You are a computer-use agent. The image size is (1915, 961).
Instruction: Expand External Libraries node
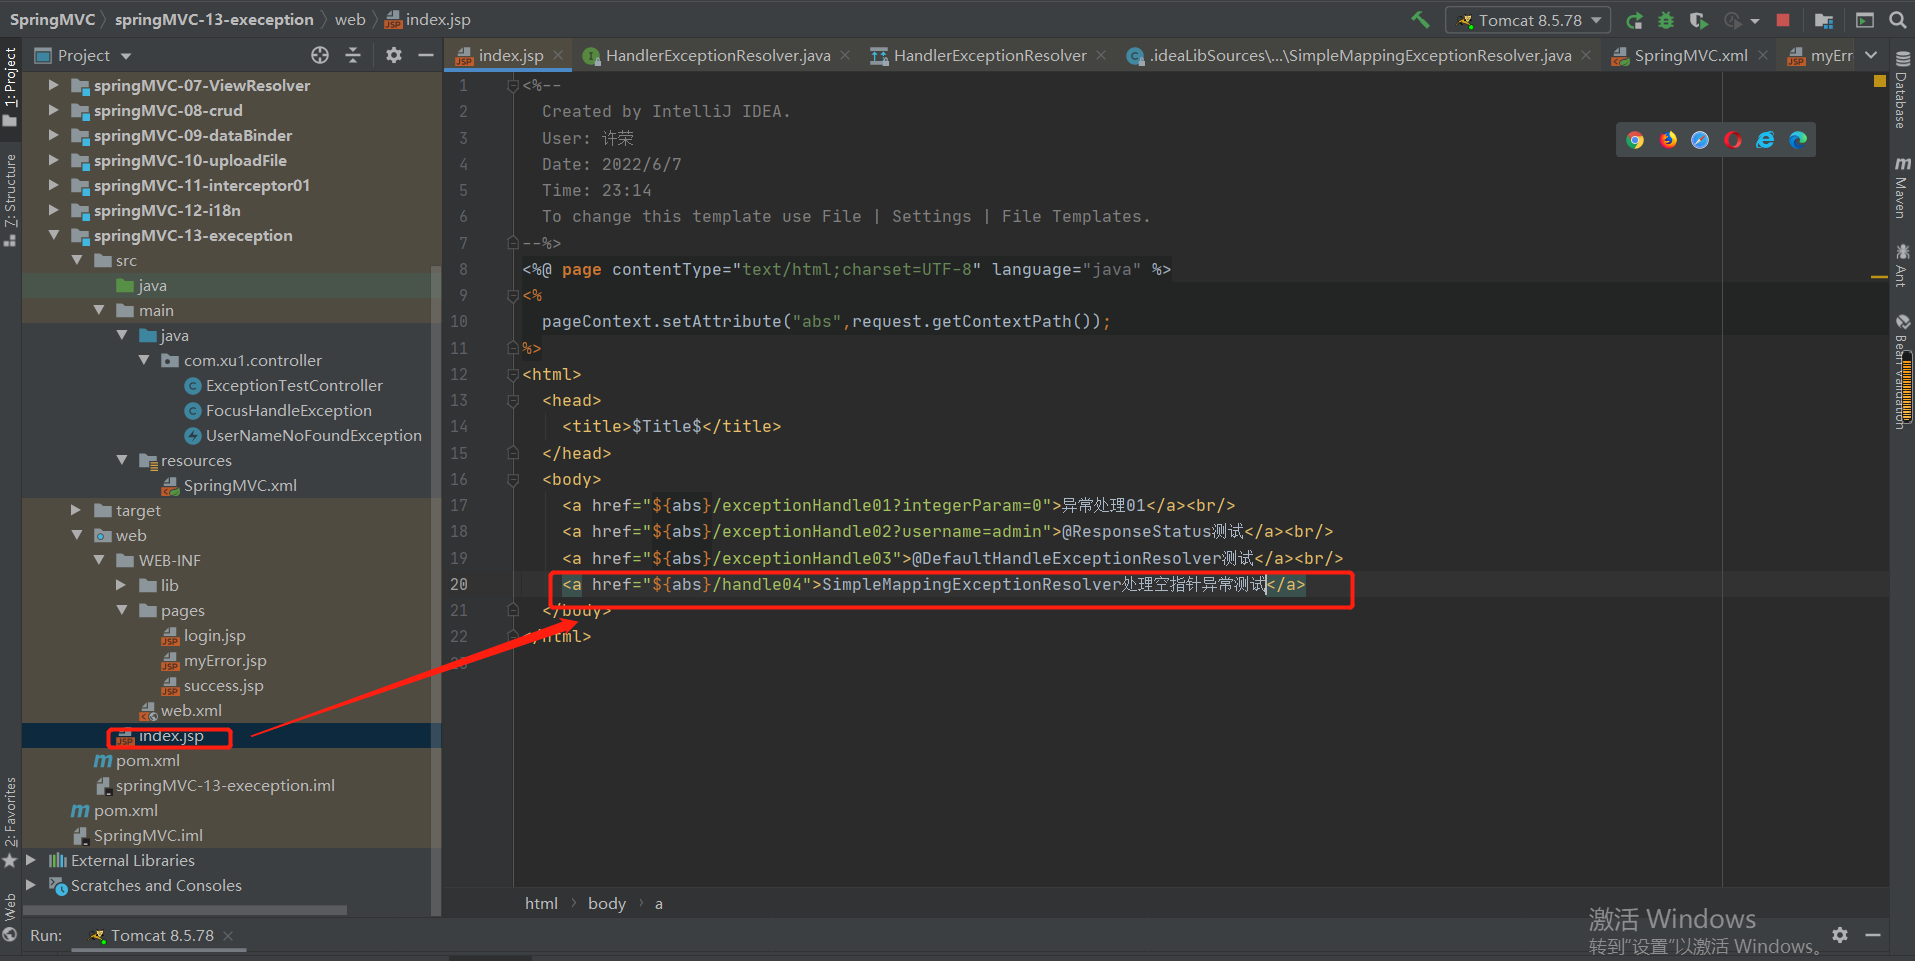[x=31, y=860]
